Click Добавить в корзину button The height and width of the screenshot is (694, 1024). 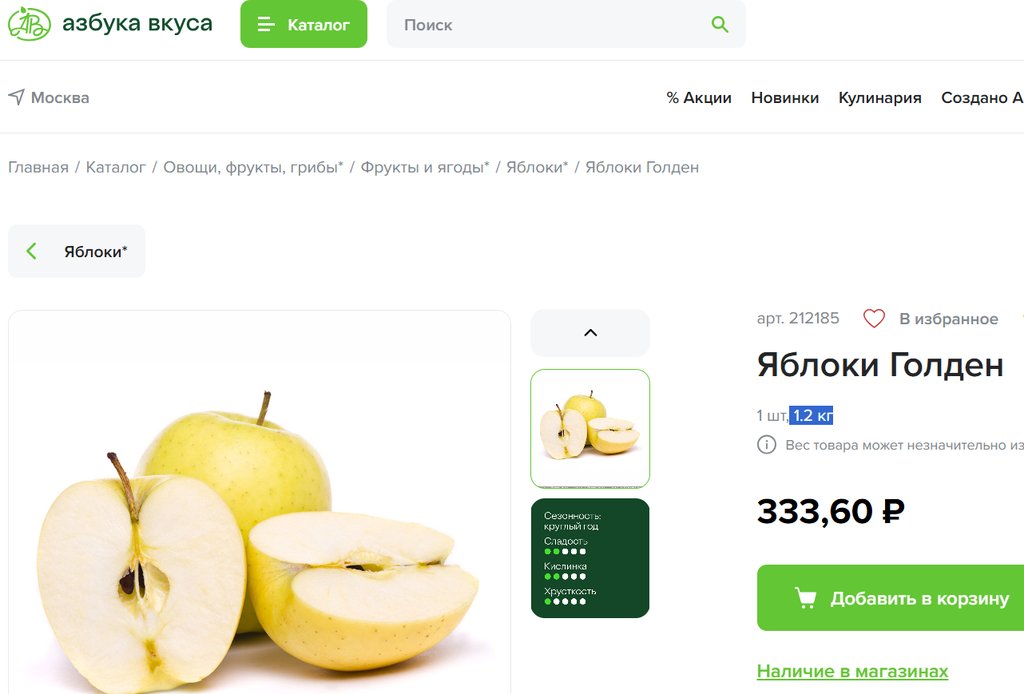[x=891, y=598]
